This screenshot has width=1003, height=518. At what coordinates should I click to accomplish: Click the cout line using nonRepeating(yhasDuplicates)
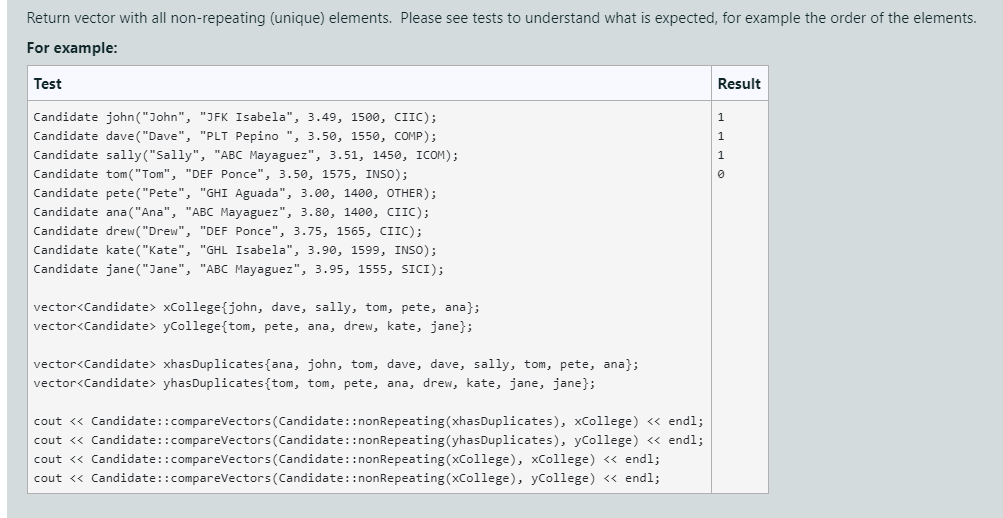(x=368, y=440)
